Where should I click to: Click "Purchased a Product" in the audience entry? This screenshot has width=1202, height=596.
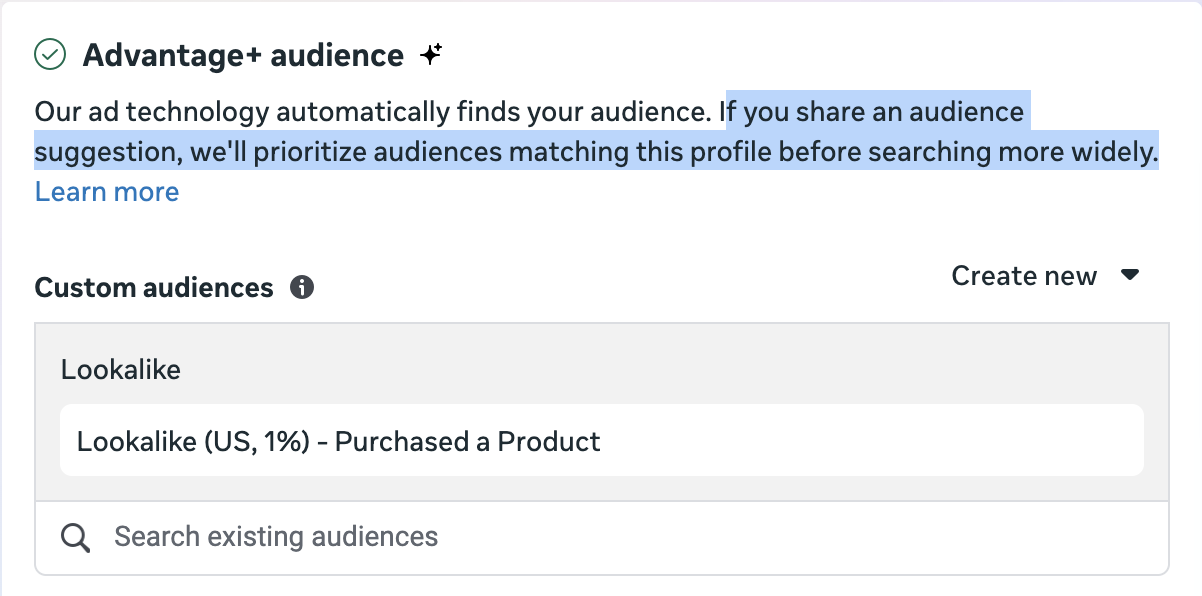(468, 441)
